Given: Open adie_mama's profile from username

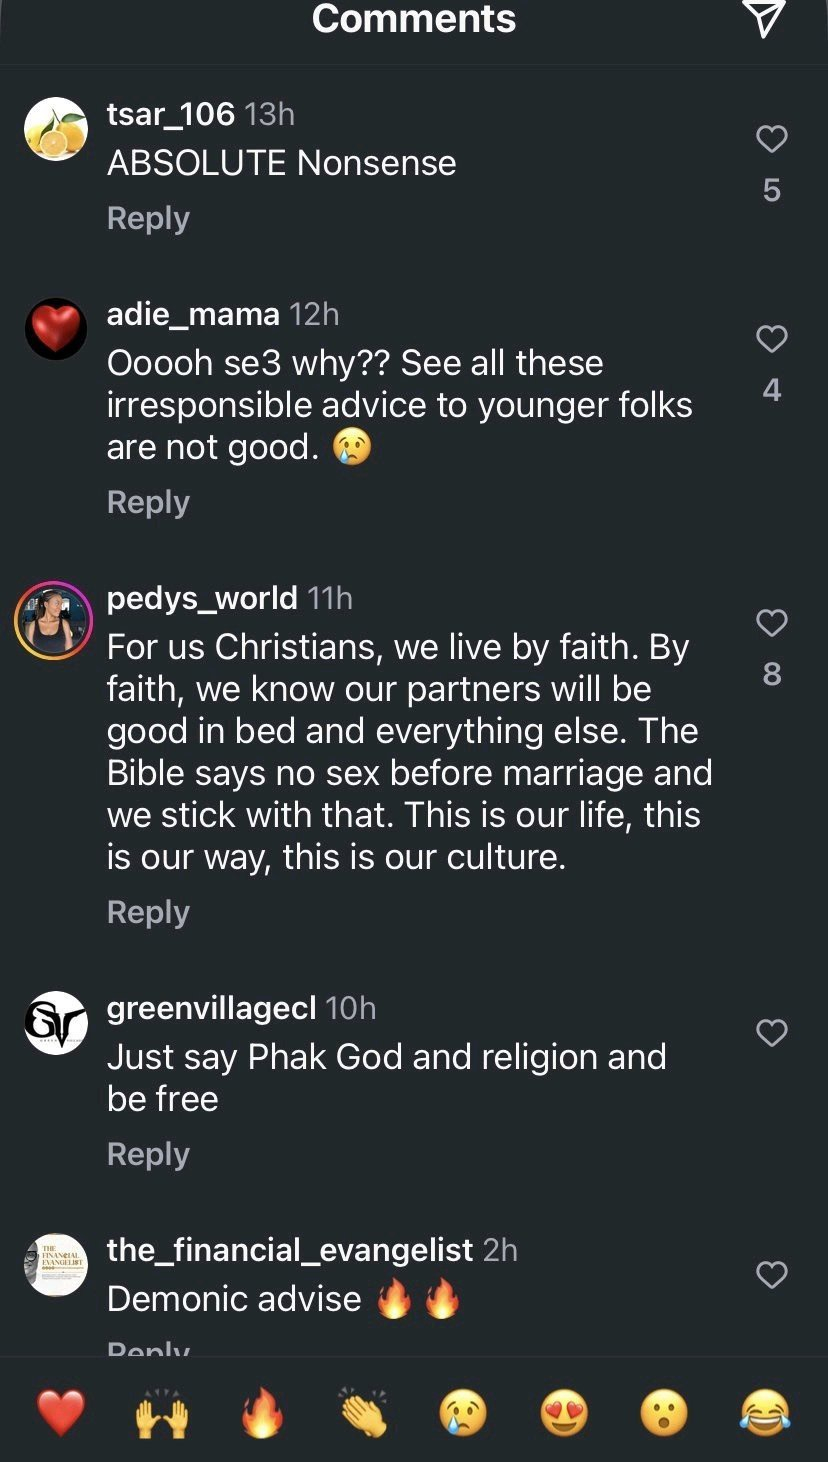Looking at the screenshot, I should pos(193,314).
